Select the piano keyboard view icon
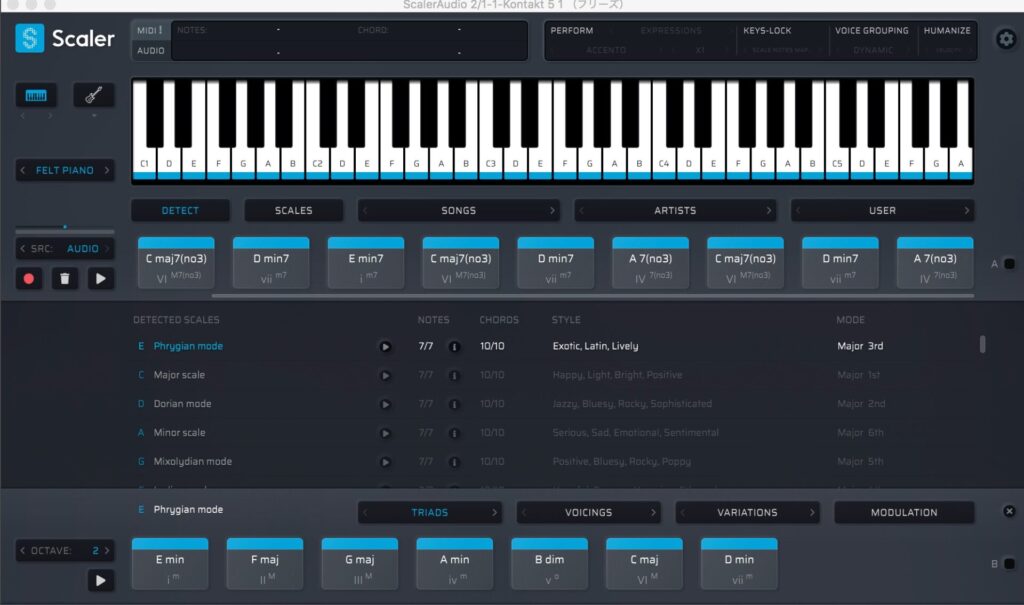 click(x=36, y=96)
